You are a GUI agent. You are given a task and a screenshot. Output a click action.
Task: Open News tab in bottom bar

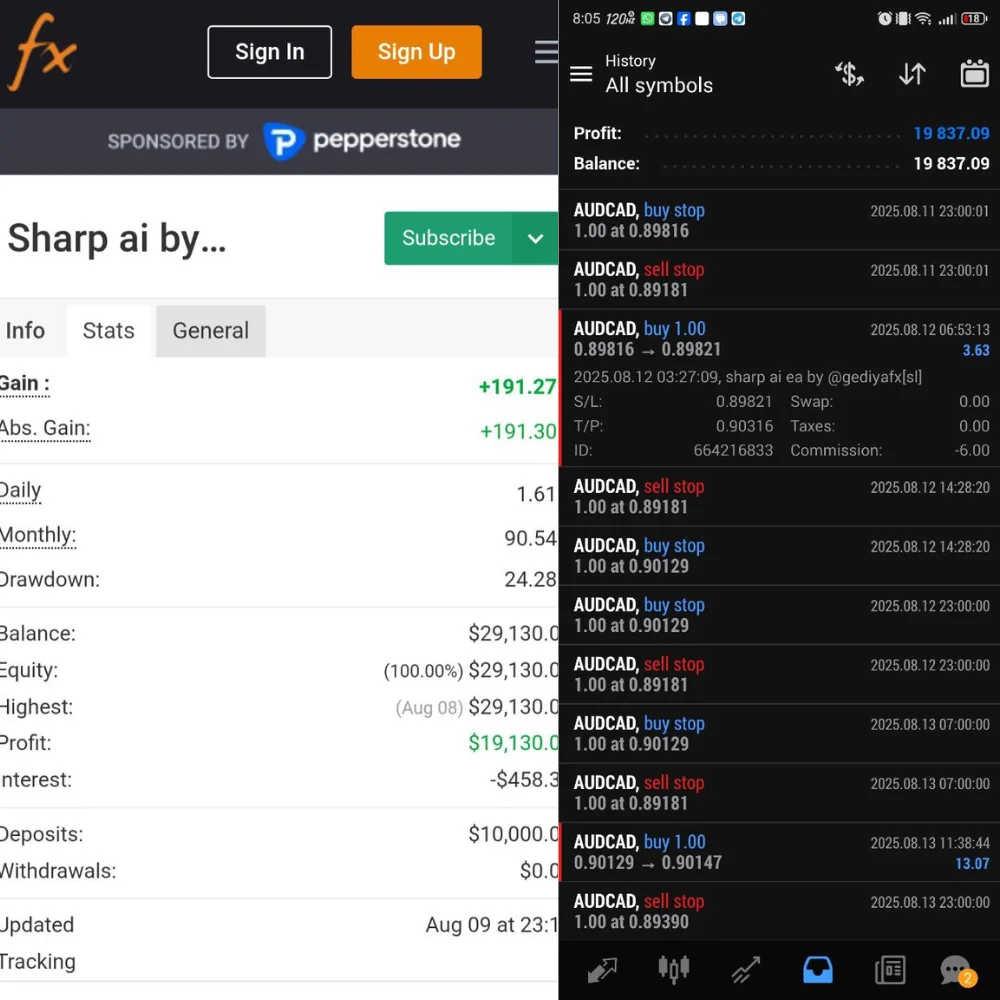[890, 970]
